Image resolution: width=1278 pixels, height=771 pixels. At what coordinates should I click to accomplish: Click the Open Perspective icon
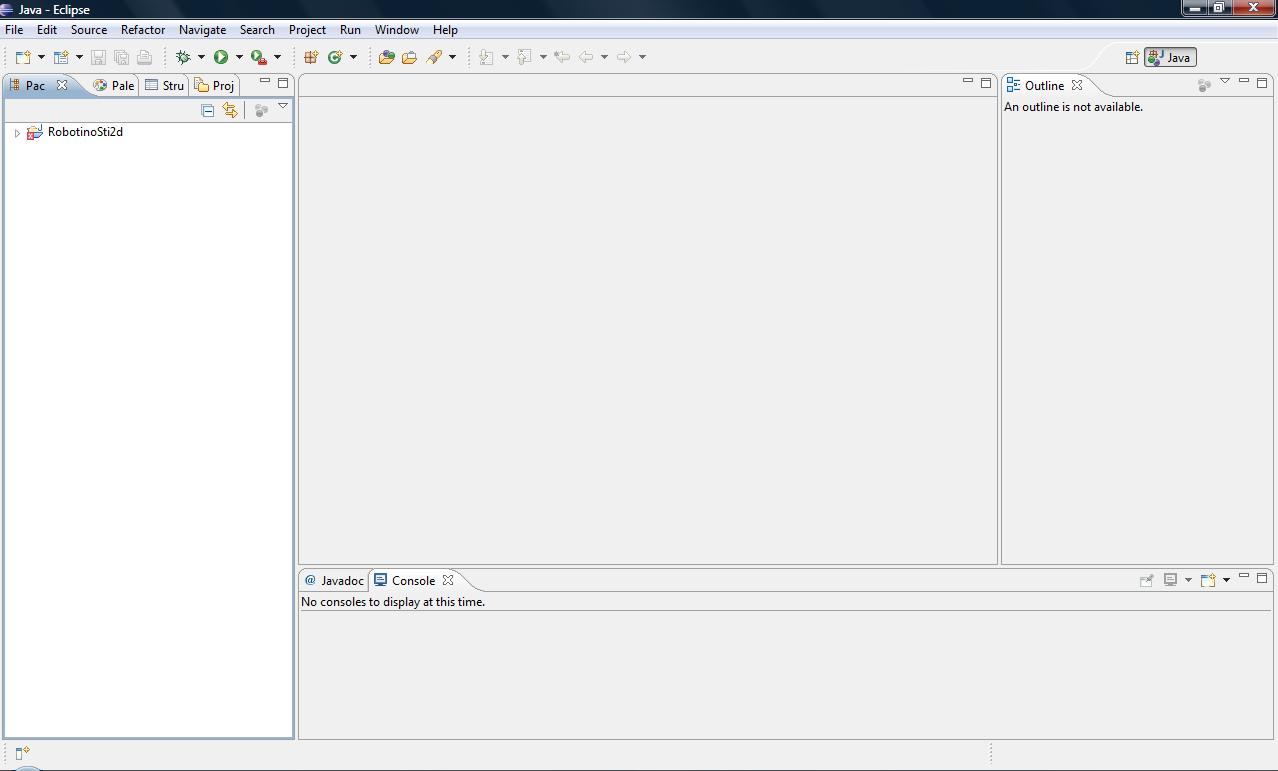click(x=1132, y=58)
